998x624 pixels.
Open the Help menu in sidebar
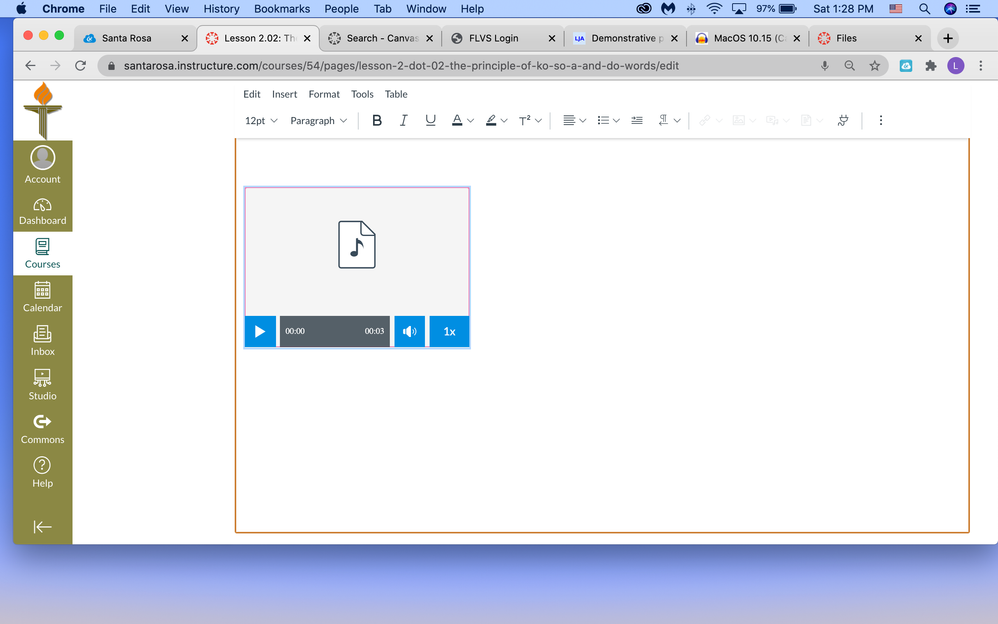[43, 472]
